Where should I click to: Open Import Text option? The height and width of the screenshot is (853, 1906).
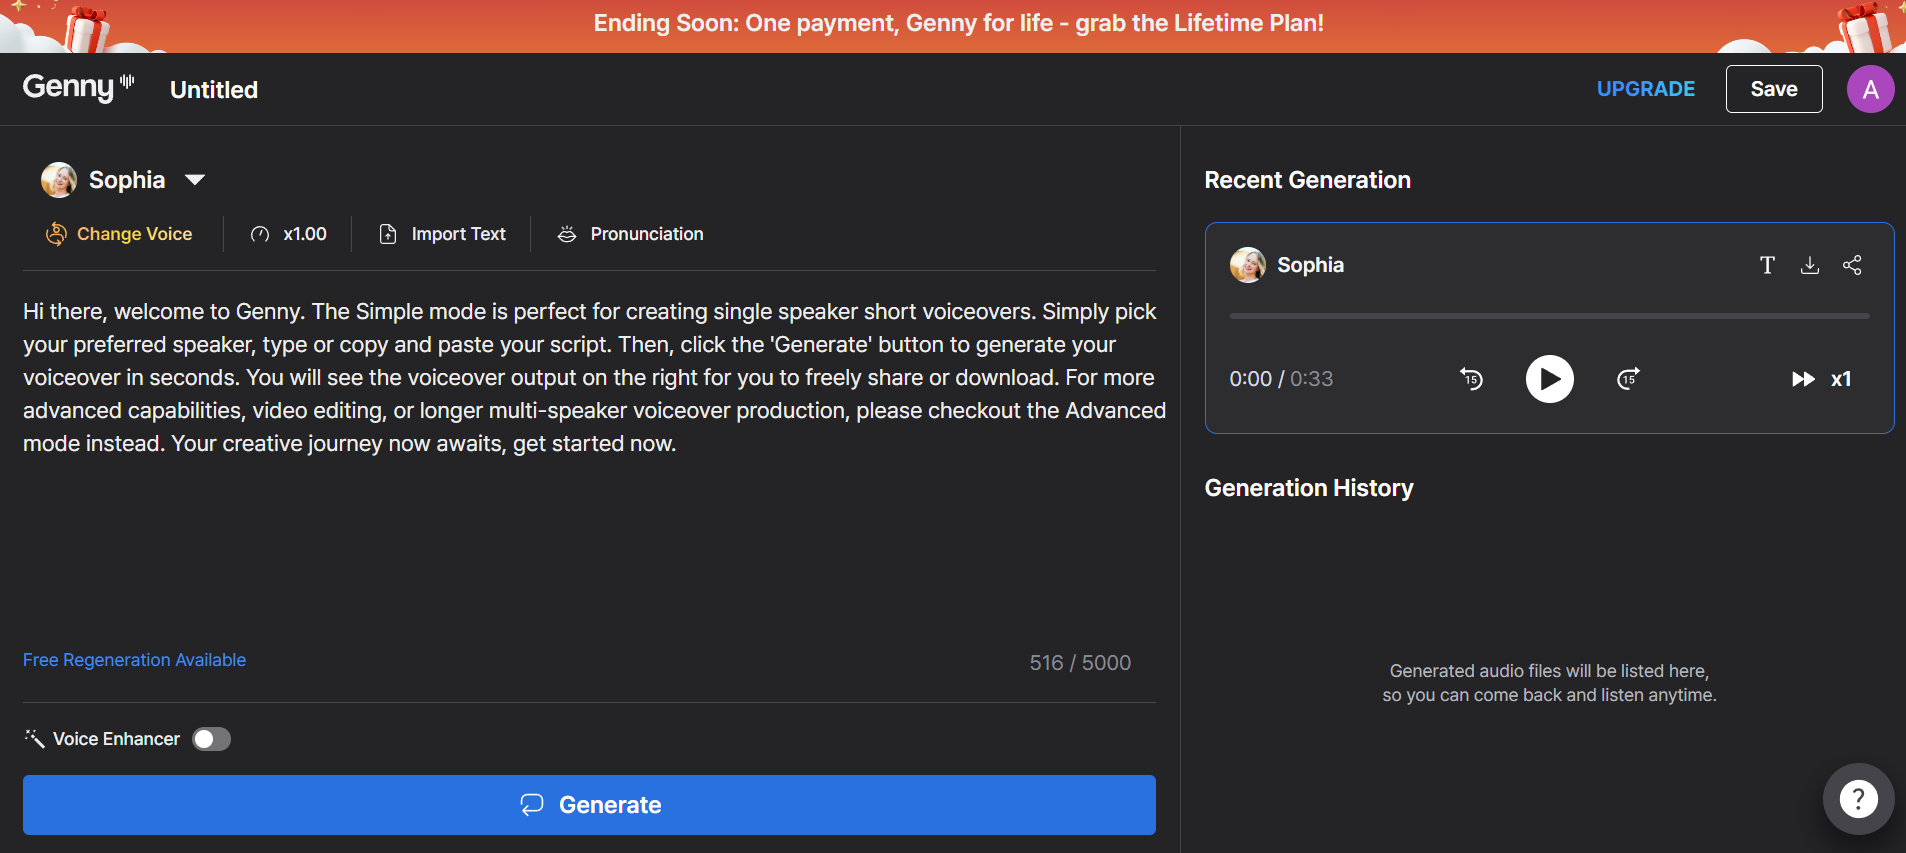[x=442, y=234]
